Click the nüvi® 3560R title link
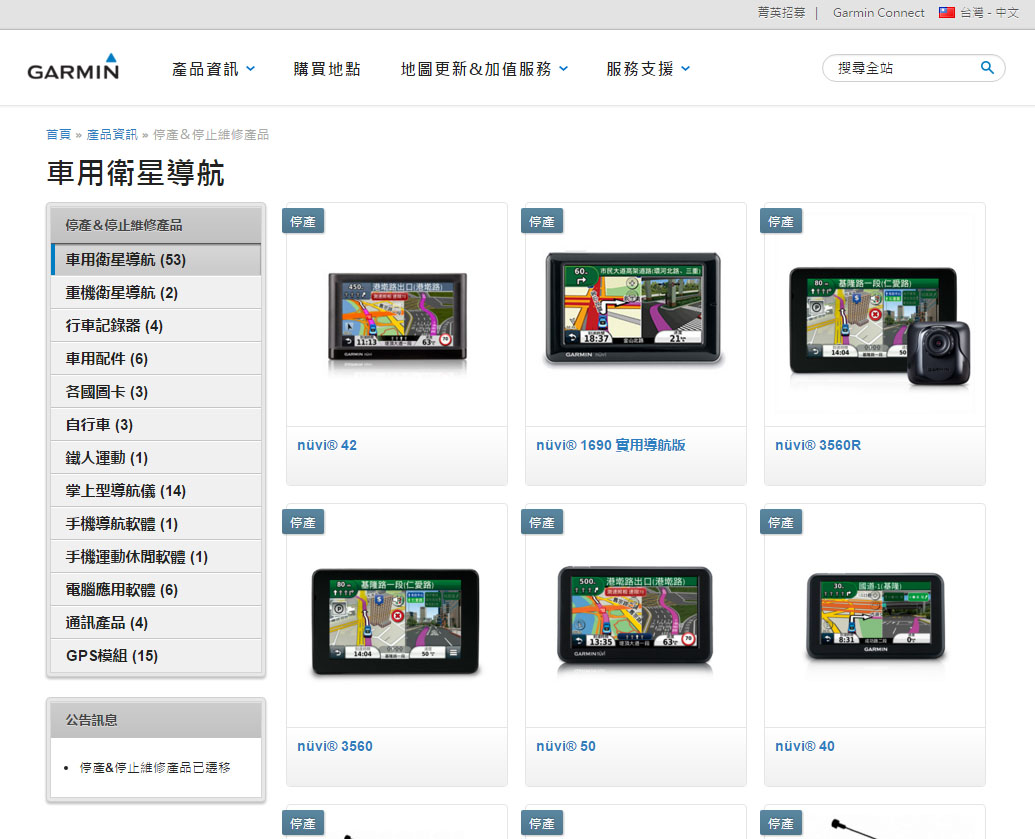This screenshot has width=1035, height=839. [x=818, y=445]
